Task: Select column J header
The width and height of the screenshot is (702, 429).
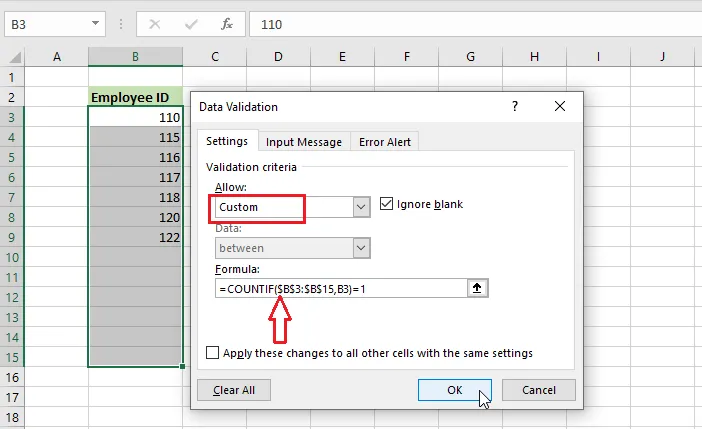Action: pyautogui.click(x=662, y=57)
